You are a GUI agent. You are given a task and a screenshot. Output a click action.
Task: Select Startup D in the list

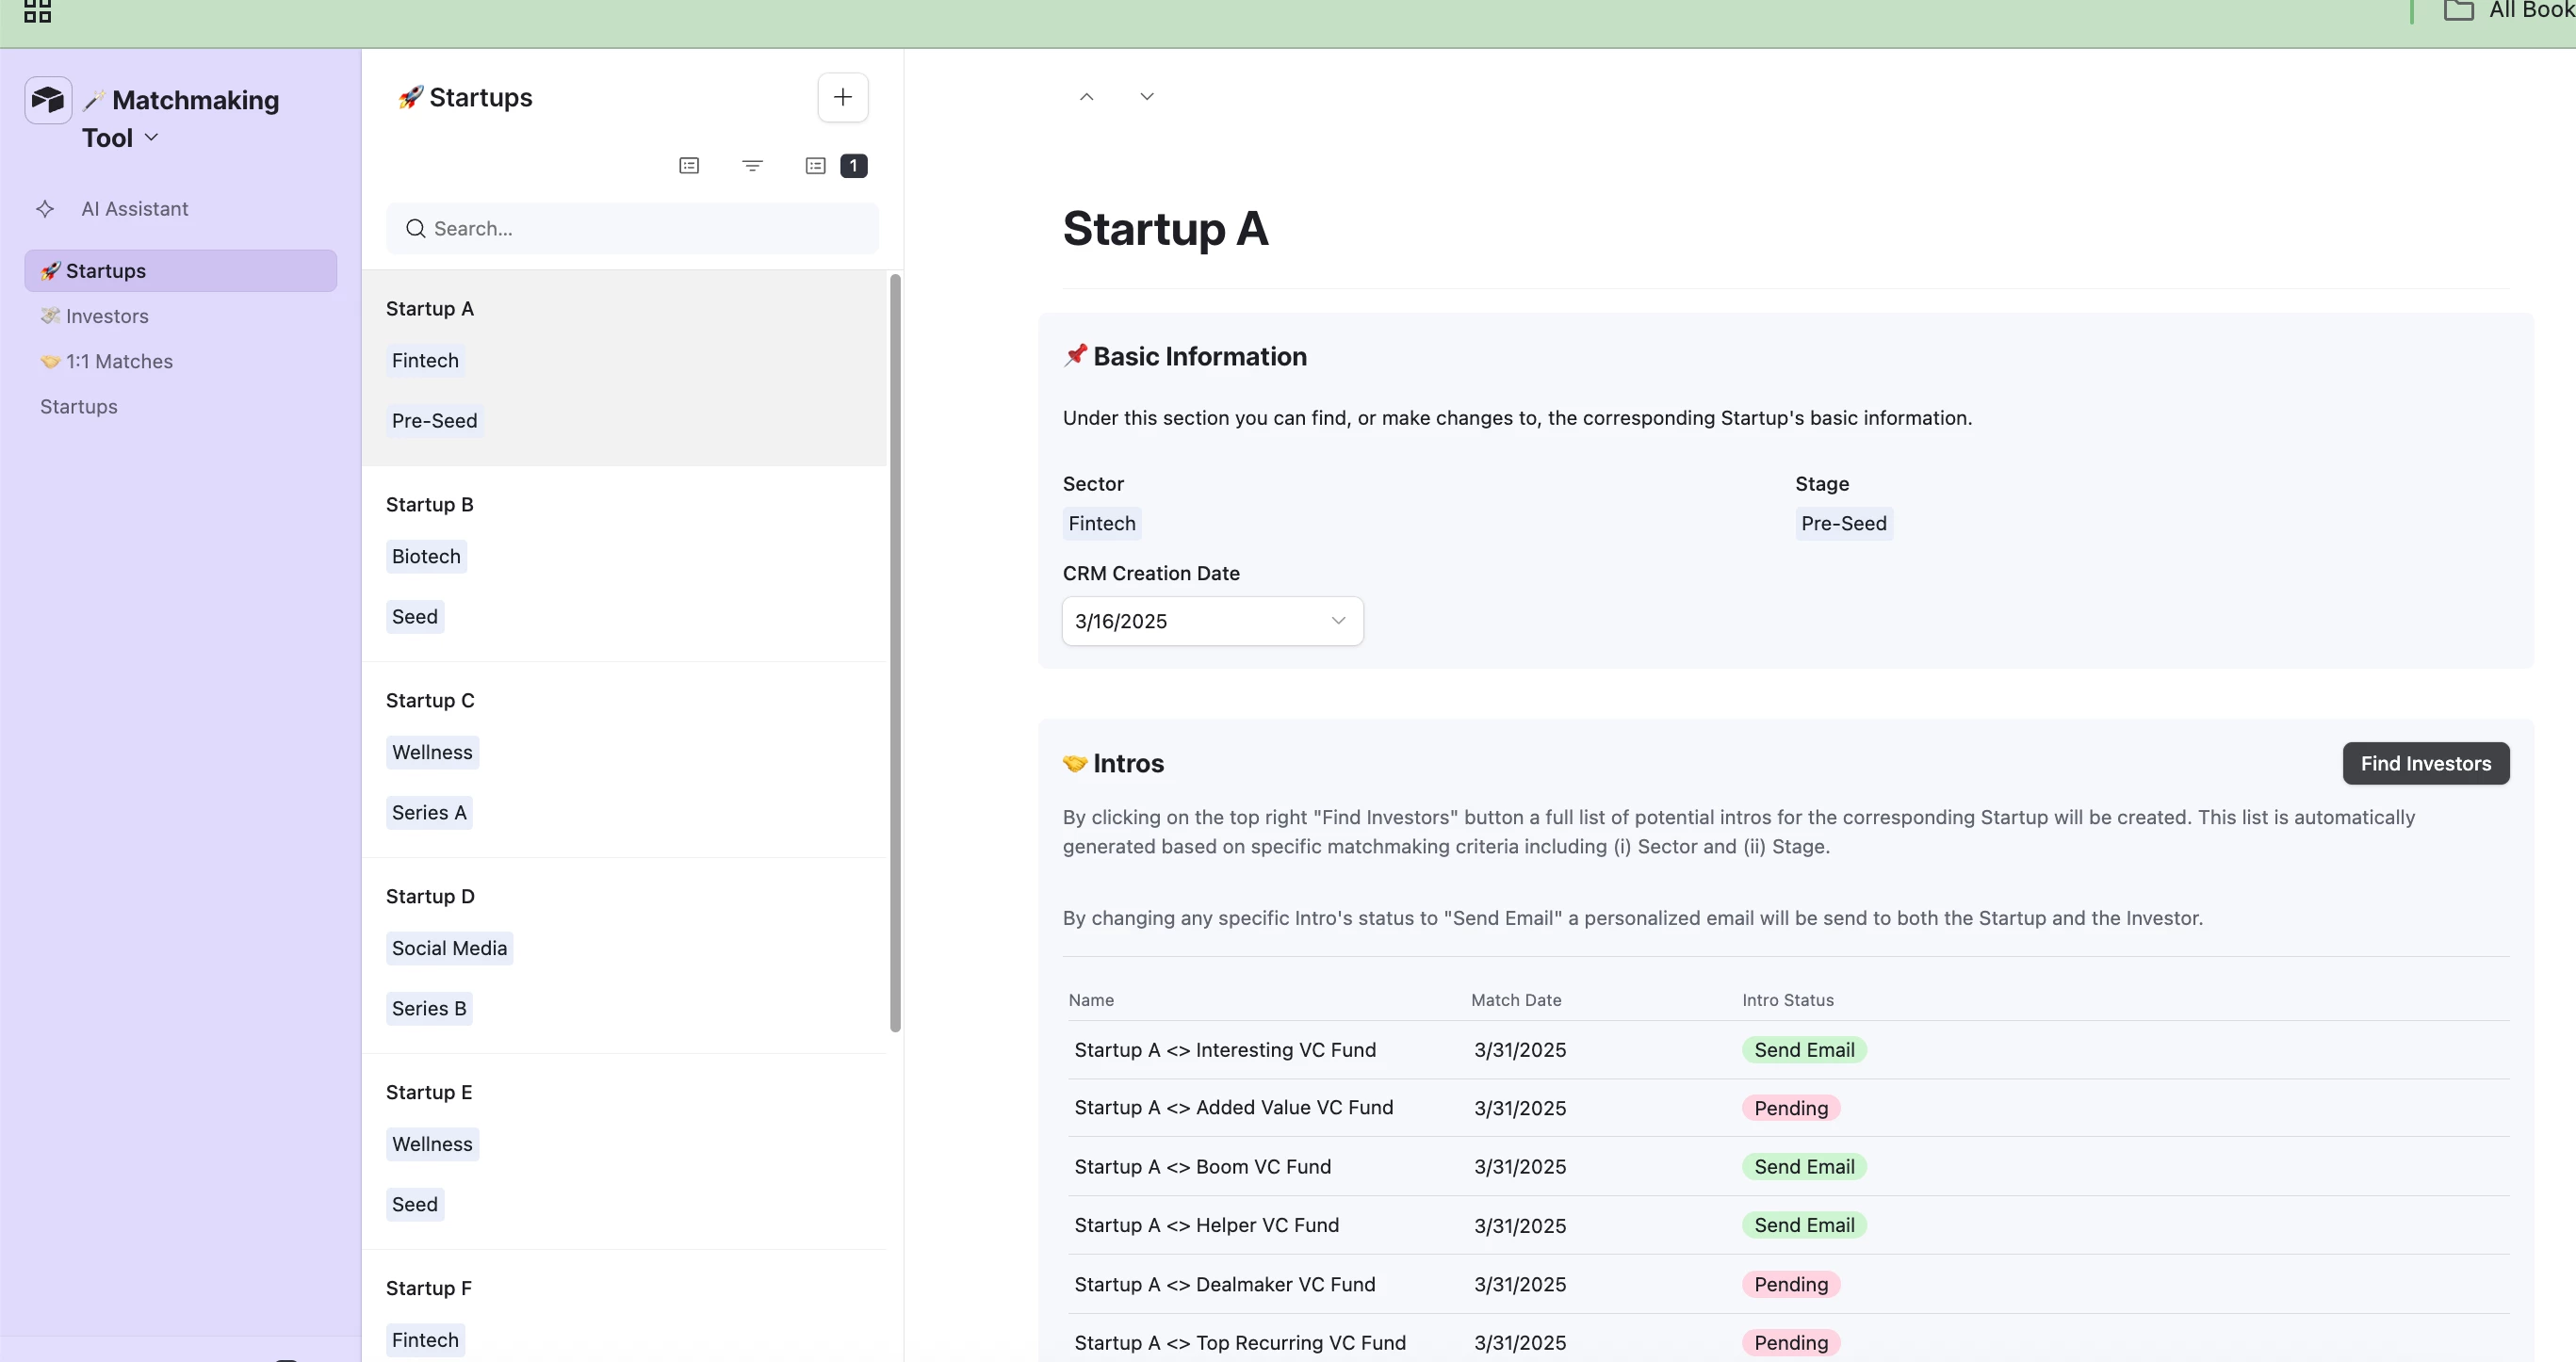pyautogui.click(x=624, y=956)
